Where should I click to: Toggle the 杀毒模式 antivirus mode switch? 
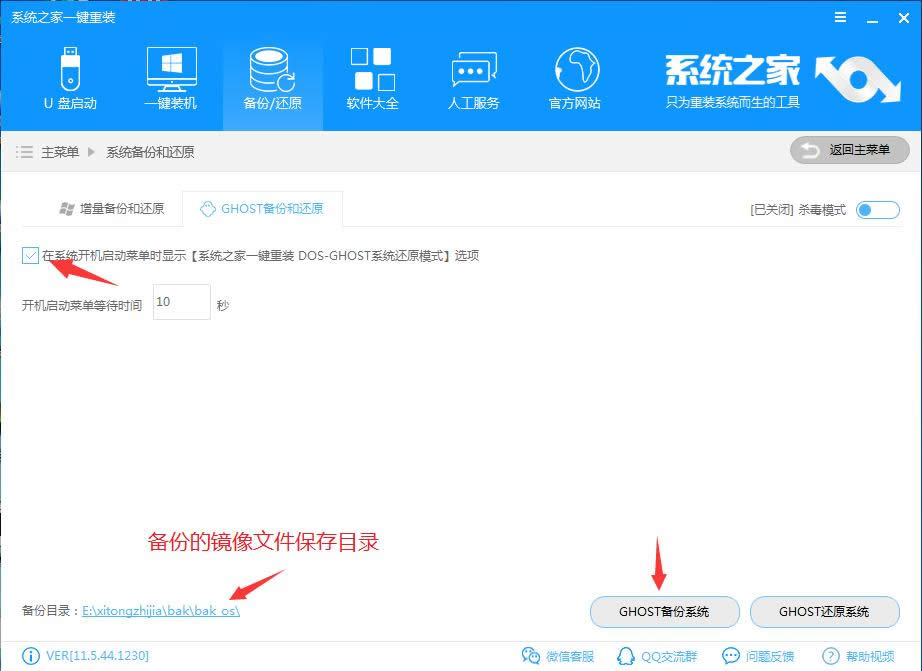click(x=877, y=210)
